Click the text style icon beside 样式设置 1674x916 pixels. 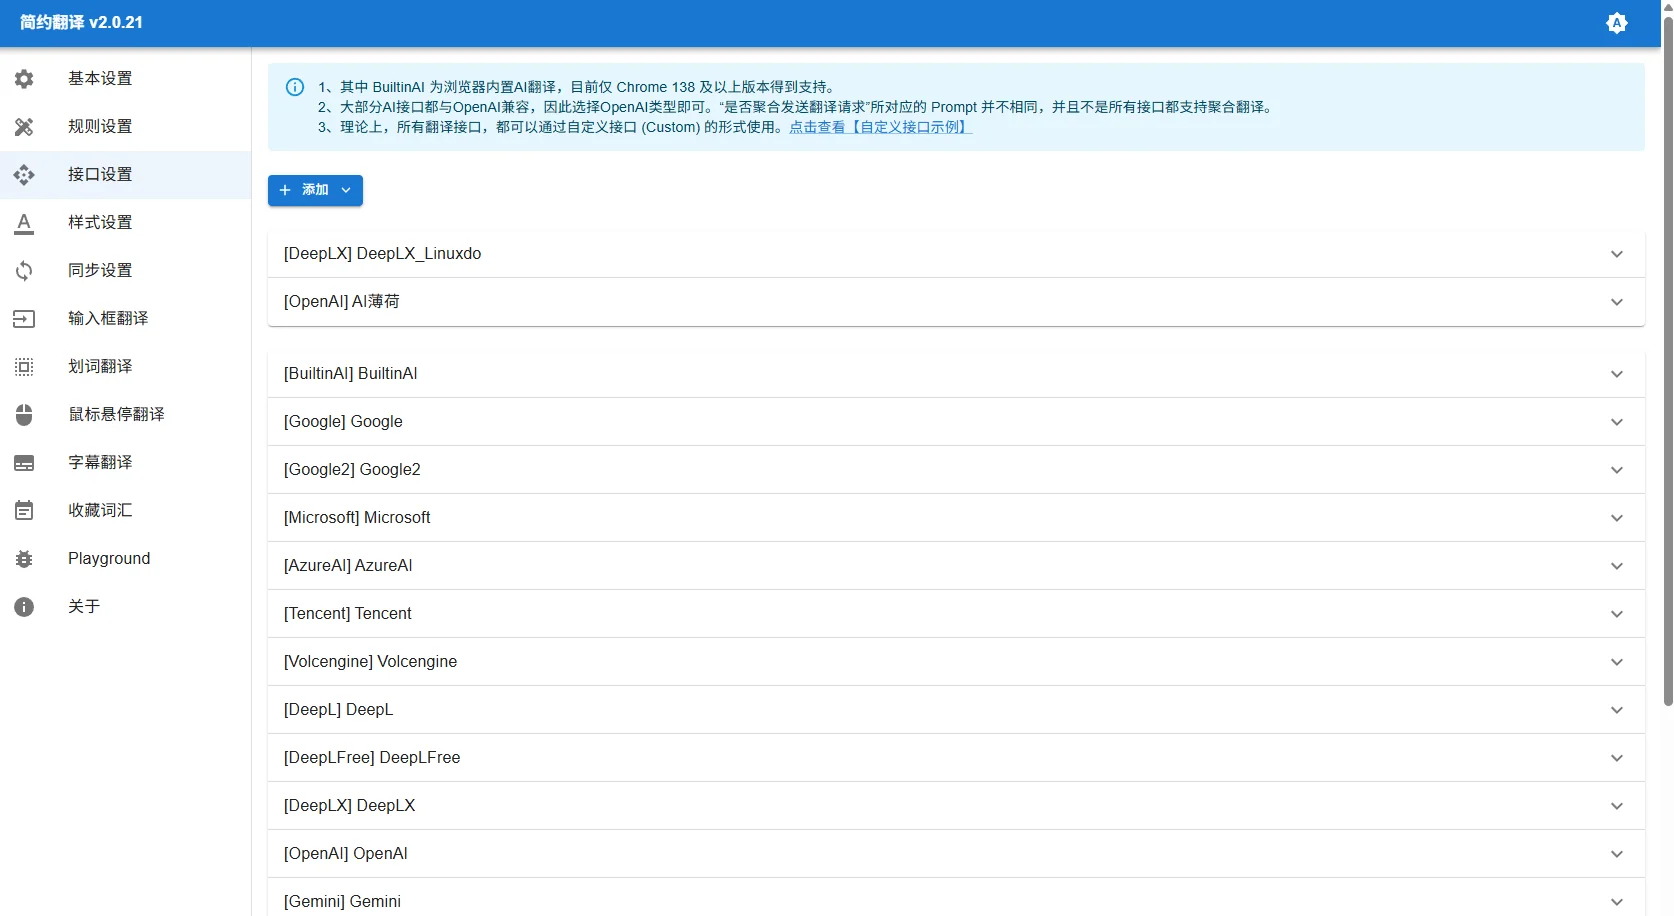[24, 223]
